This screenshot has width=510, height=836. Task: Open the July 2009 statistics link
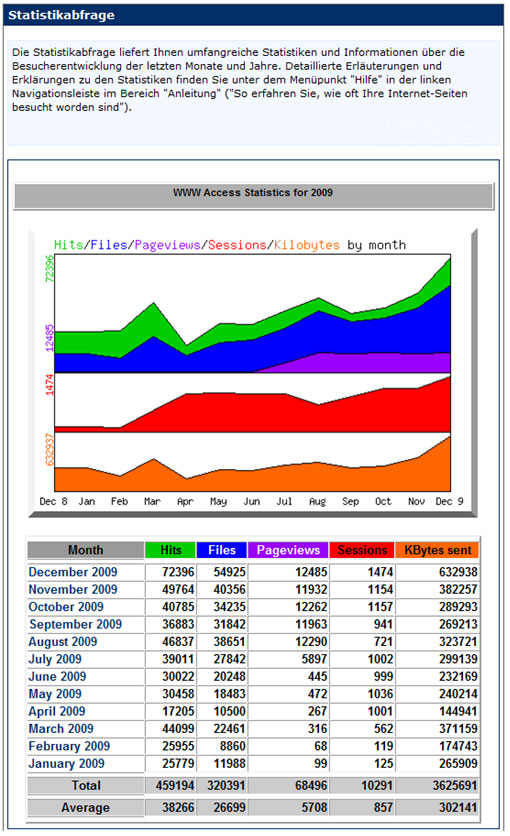pos(55,659)
